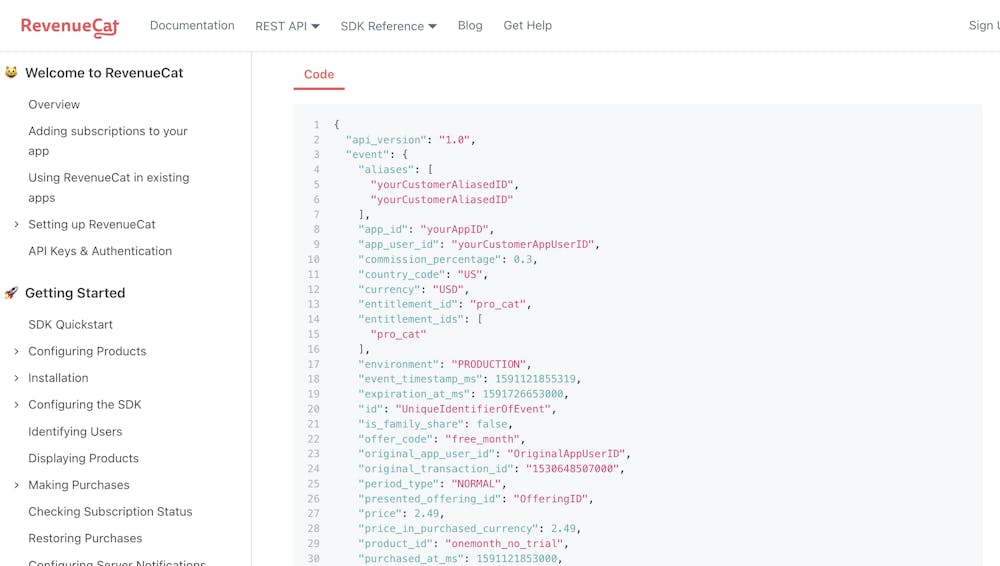Open the Configuring Products page
Screen dimensions: 1000x566
87,351
